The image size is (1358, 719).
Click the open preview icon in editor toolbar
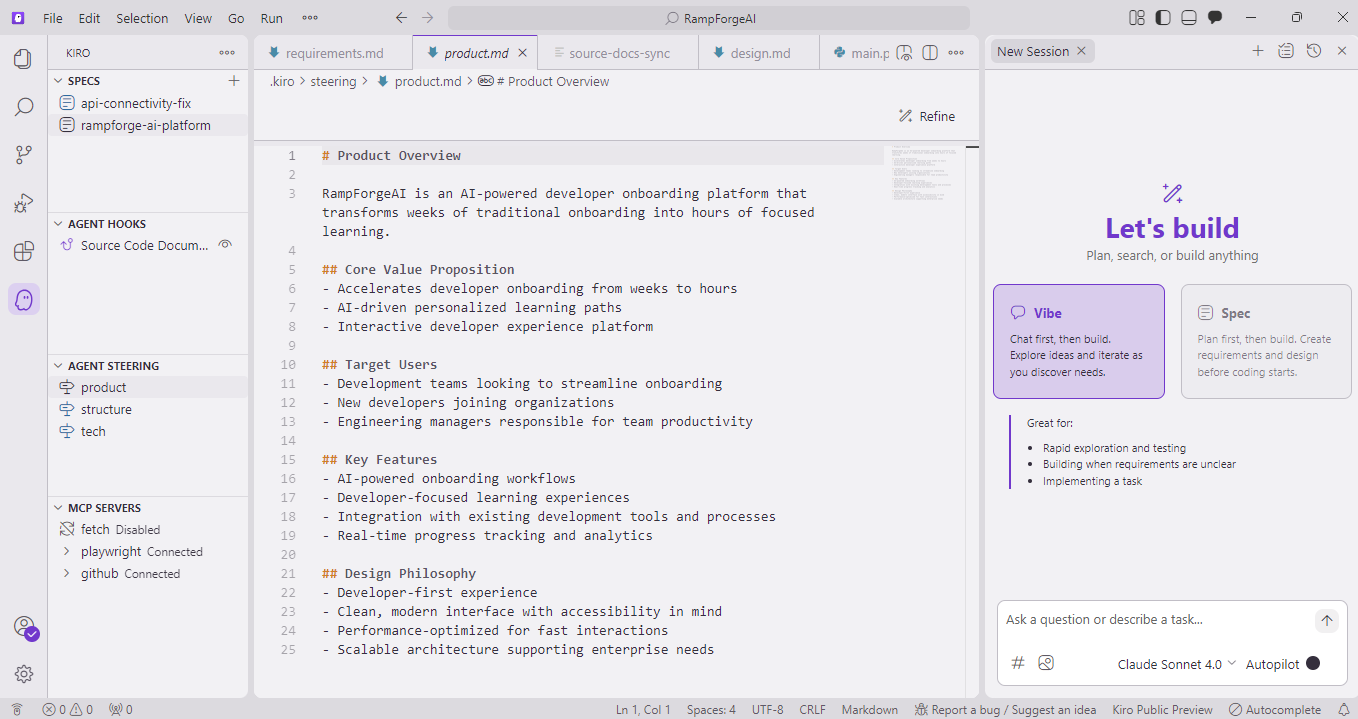(x=904, y=53)
